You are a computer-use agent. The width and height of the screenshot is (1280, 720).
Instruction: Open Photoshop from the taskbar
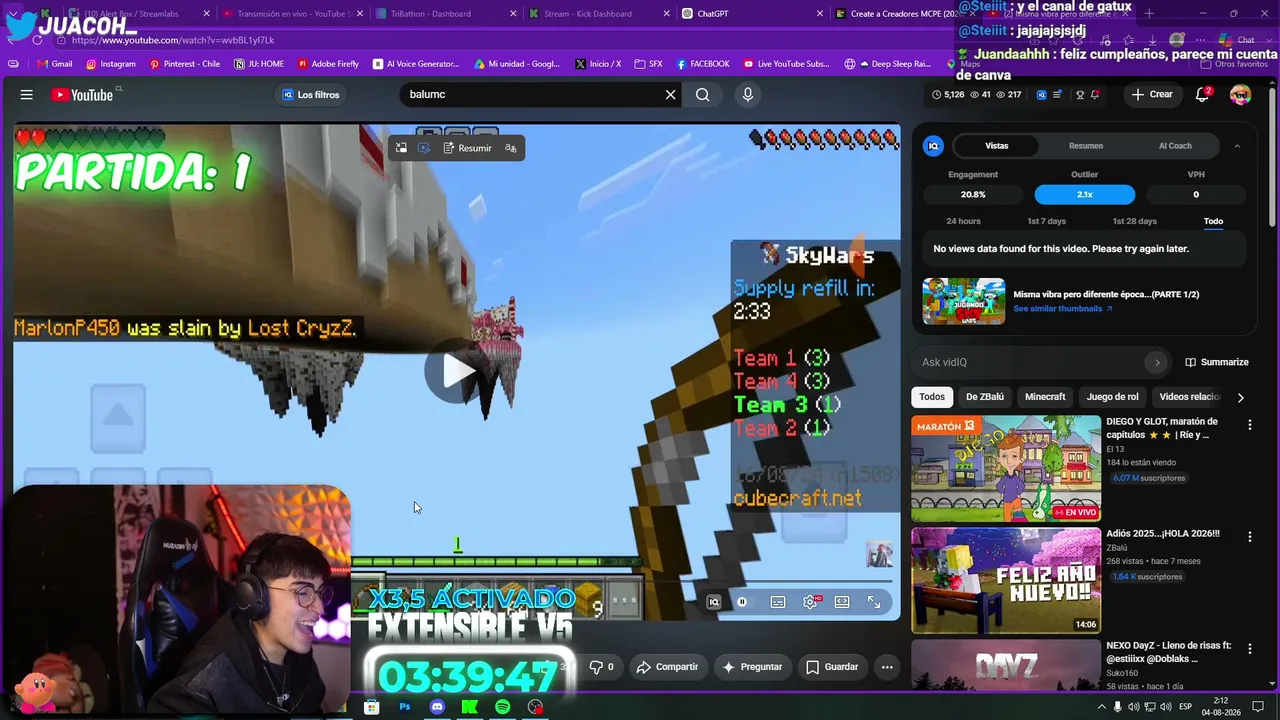405,707
